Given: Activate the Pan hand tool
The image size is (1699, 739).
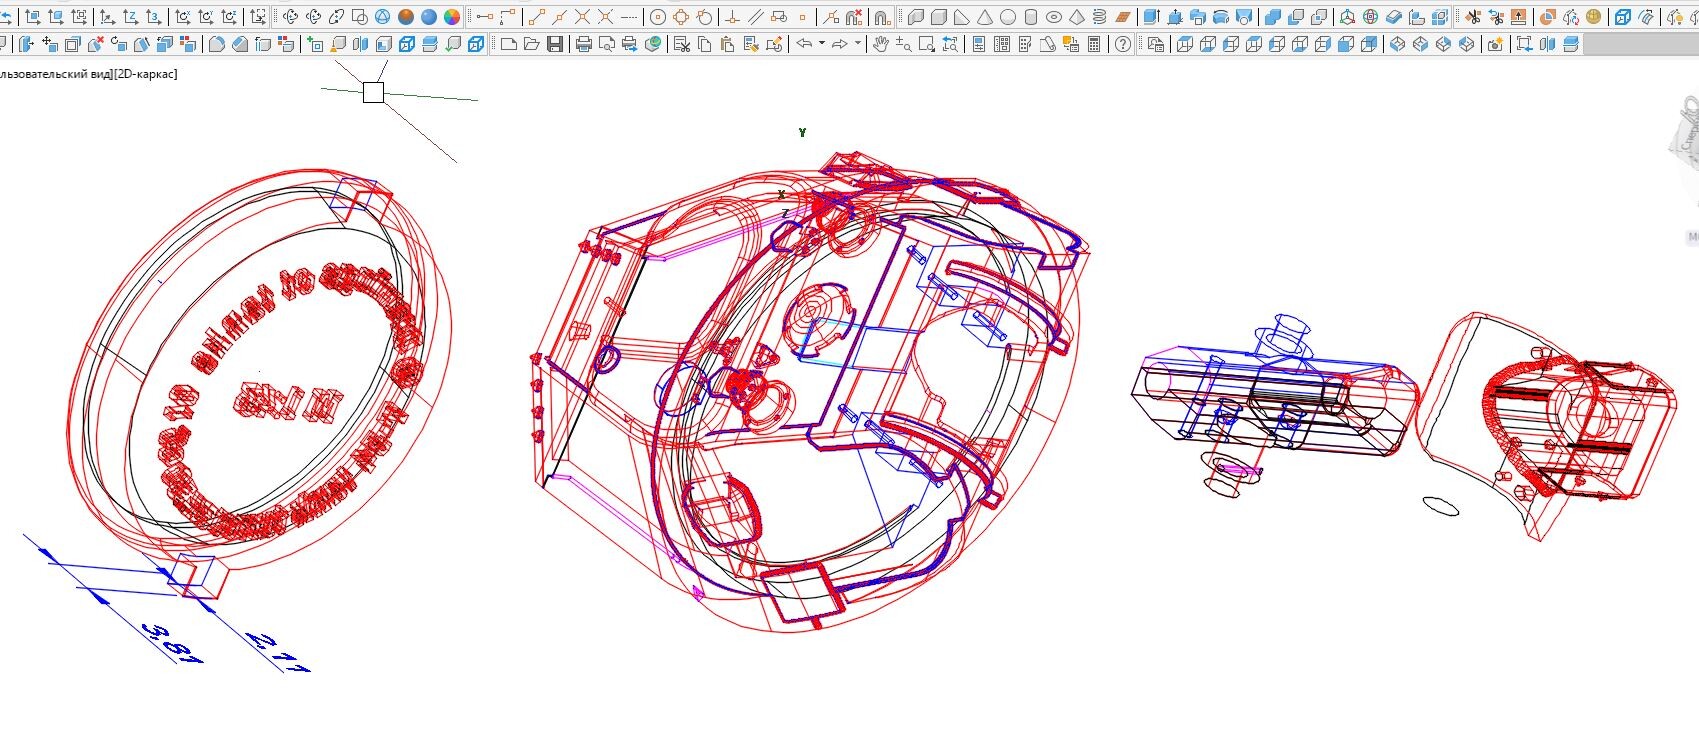Looking at the screenshot, I should (x=880, y=44).
